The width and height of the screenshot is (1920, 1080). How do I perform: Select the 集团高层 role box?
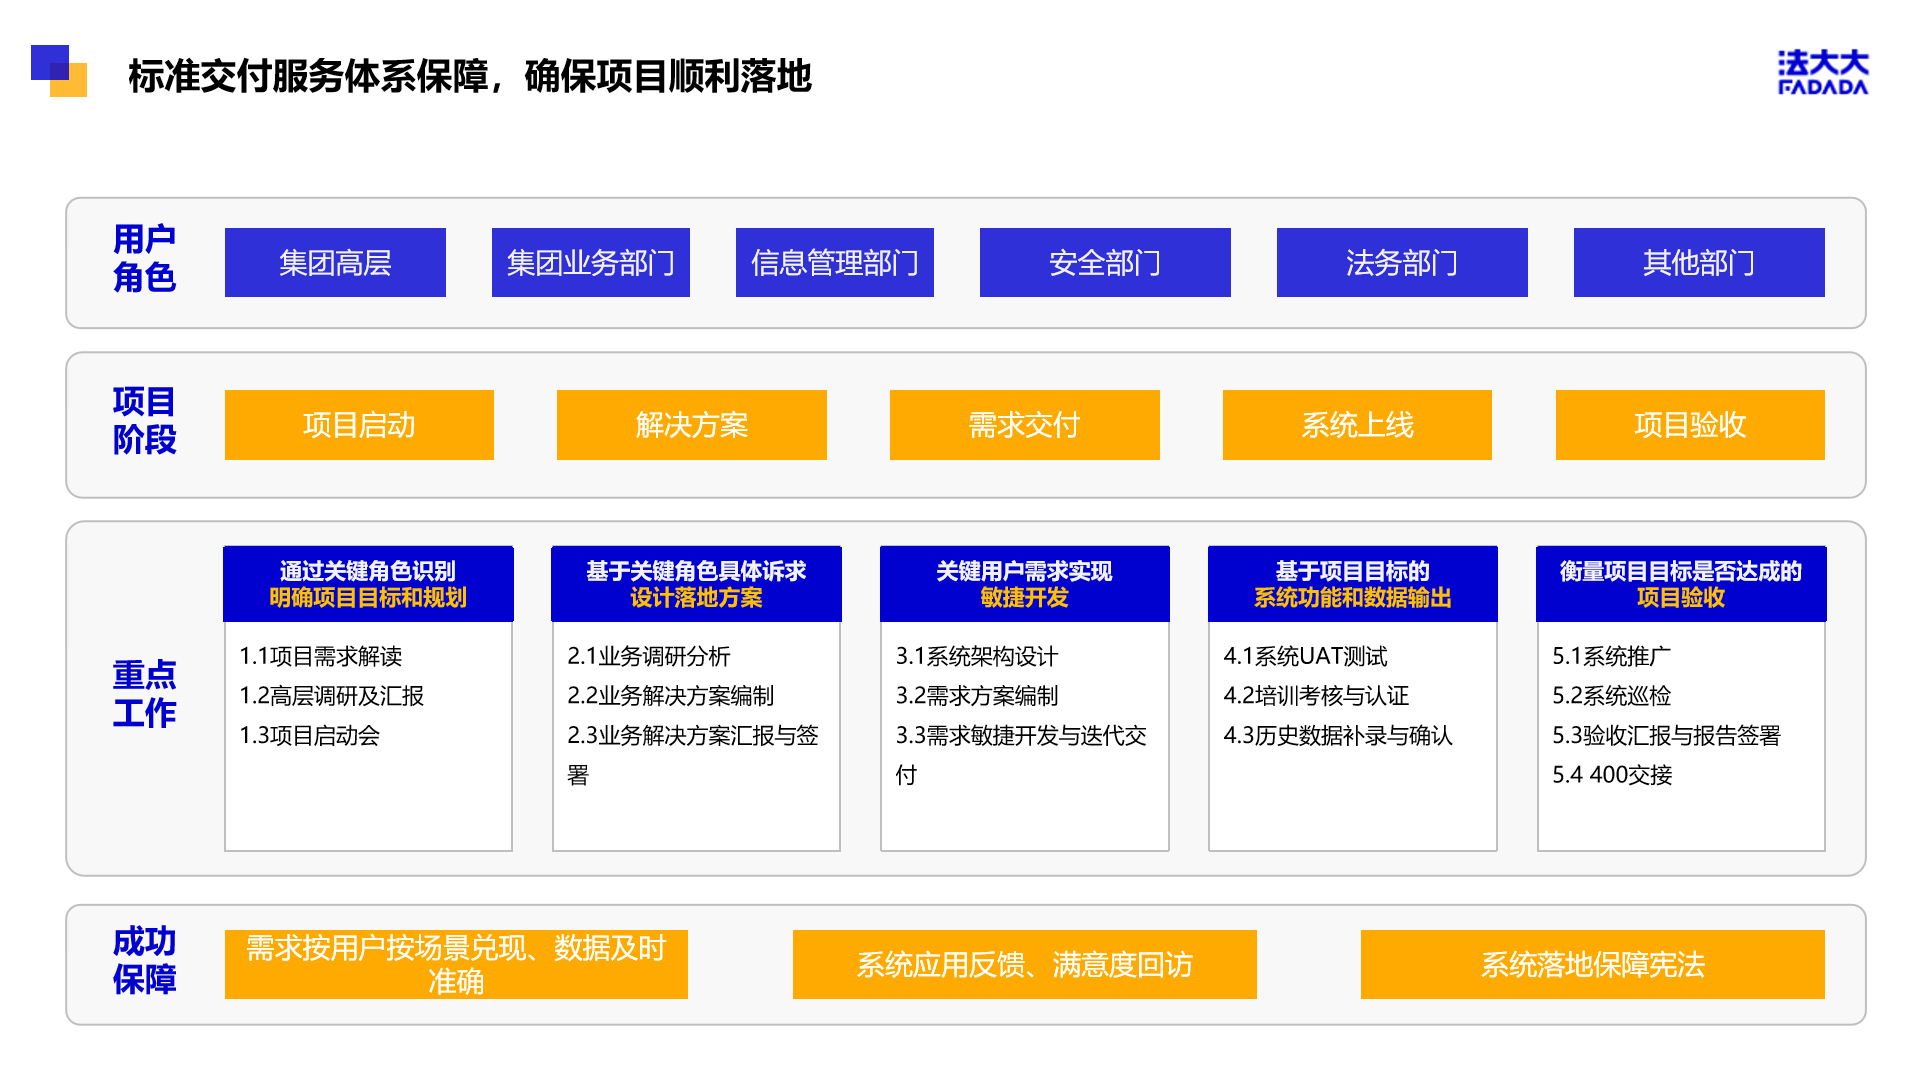(335, 262)
